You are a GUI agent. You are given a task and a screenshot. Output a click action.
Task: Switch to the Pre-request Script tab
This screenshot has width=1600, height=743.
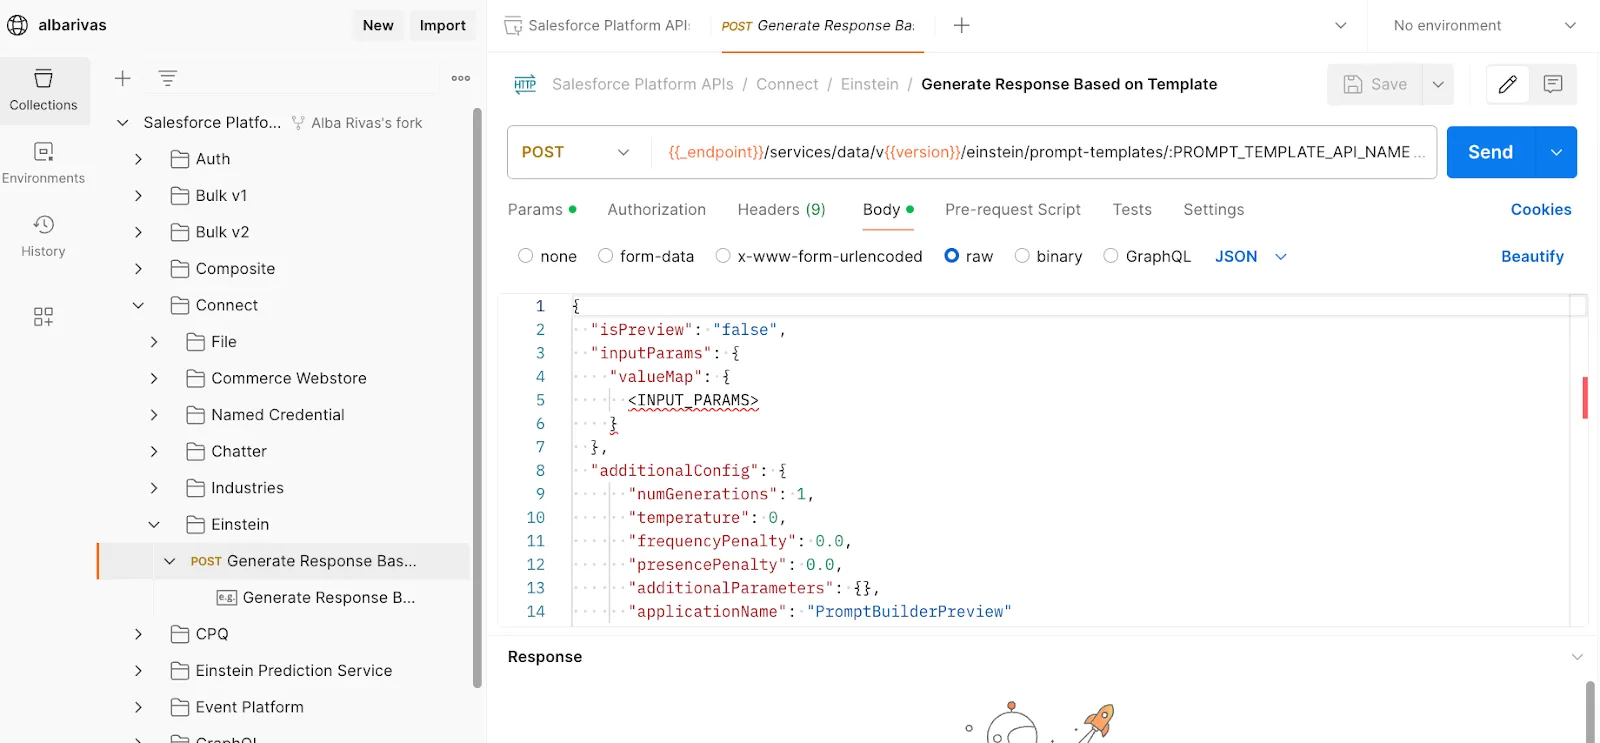point(1012,209)
